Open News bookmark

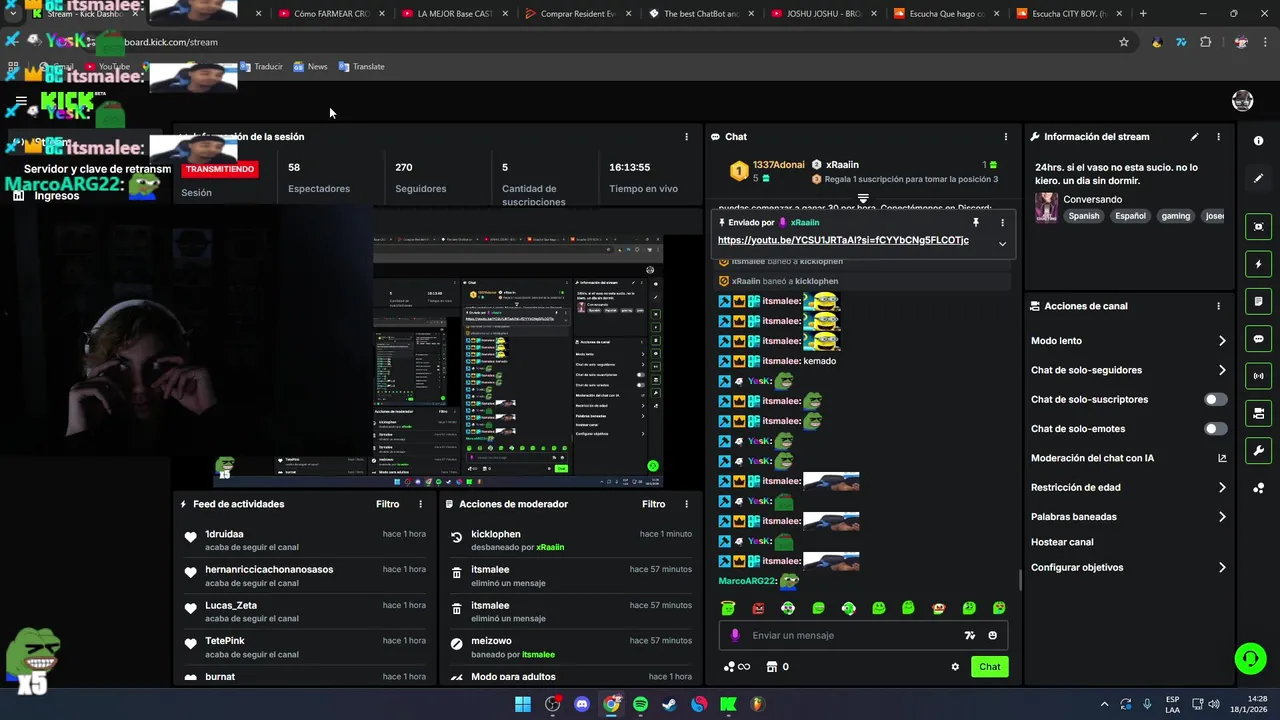tap(310, 66)
